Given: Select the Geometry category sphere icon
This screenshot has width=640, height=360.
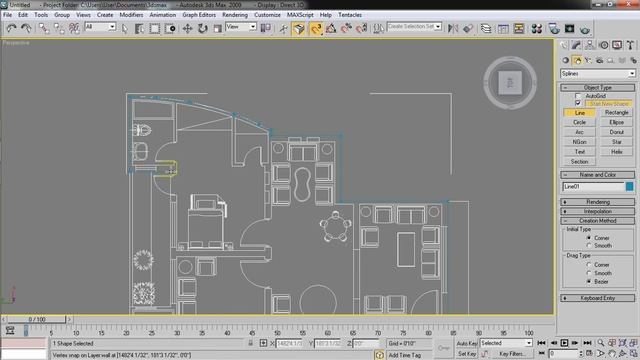Looking at the screenshot, I should click(566, 60).
